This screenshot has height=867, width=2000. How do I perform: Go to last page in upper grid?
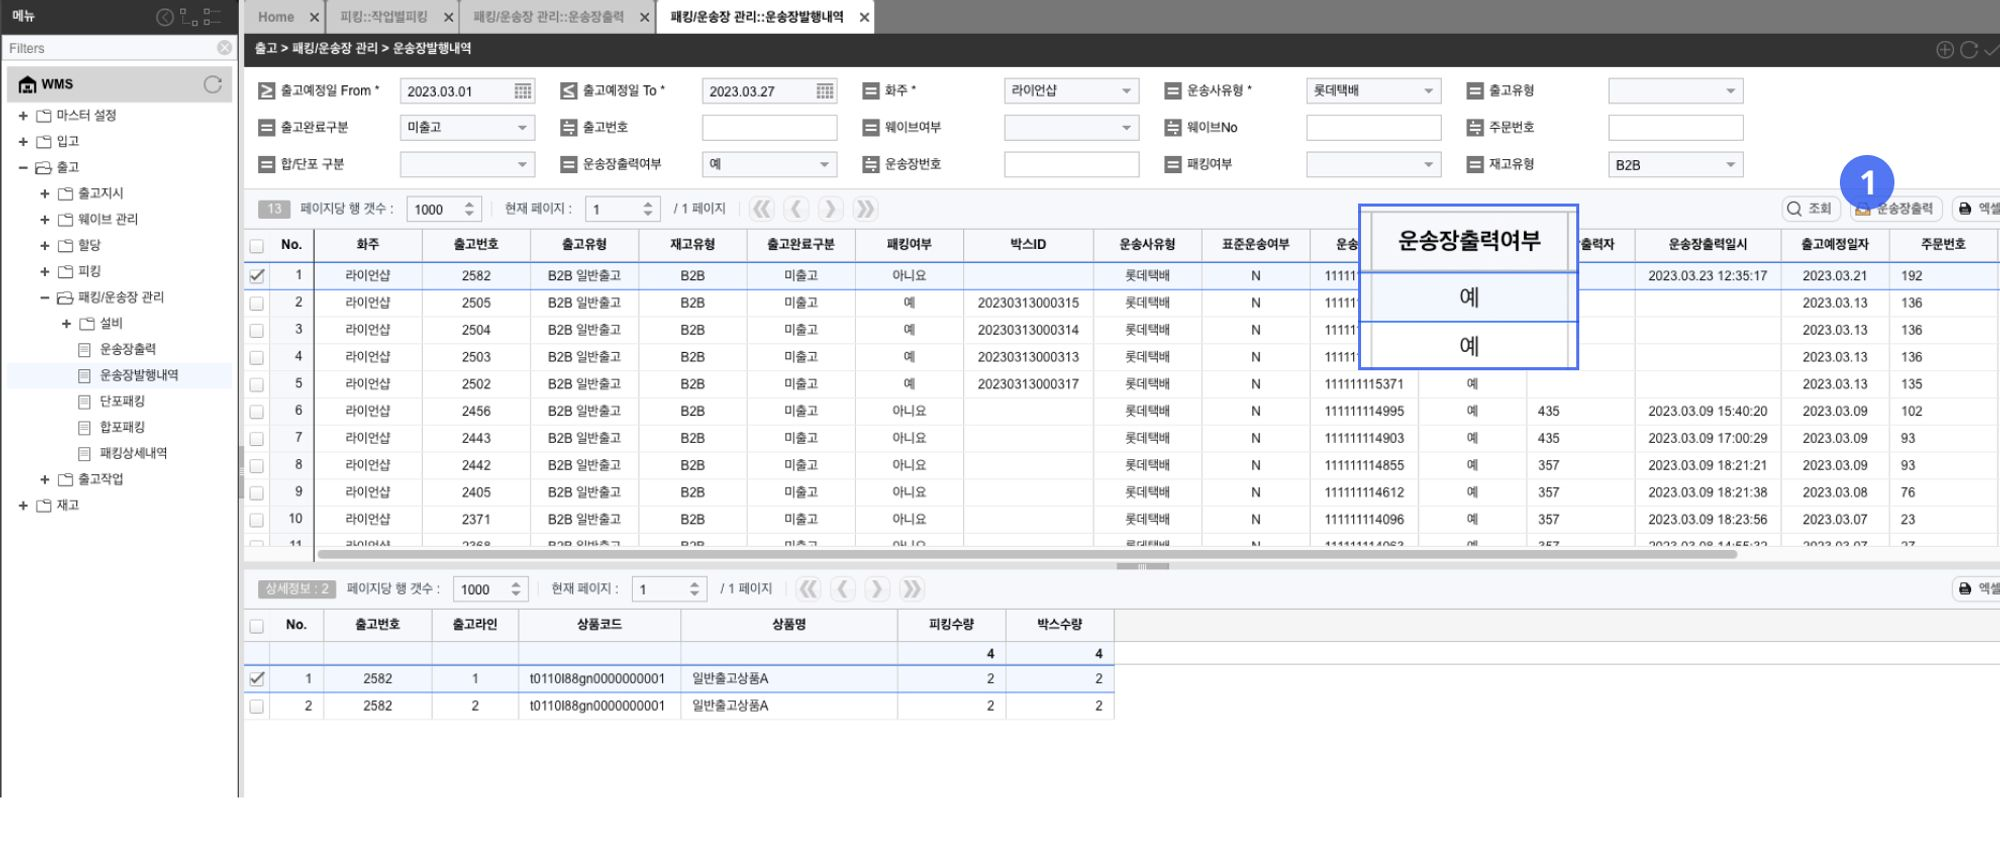pos(864,209)
